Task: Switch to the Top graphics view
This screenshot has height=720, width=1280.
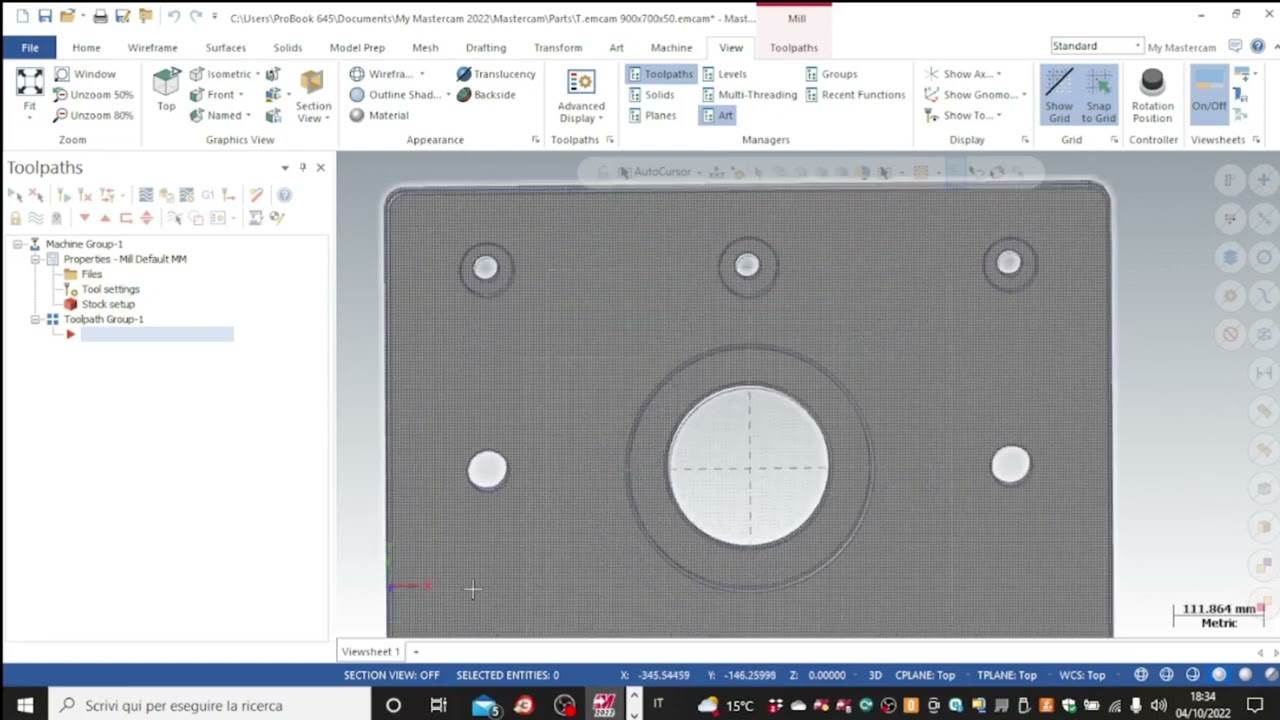Action: coord(166,90)
